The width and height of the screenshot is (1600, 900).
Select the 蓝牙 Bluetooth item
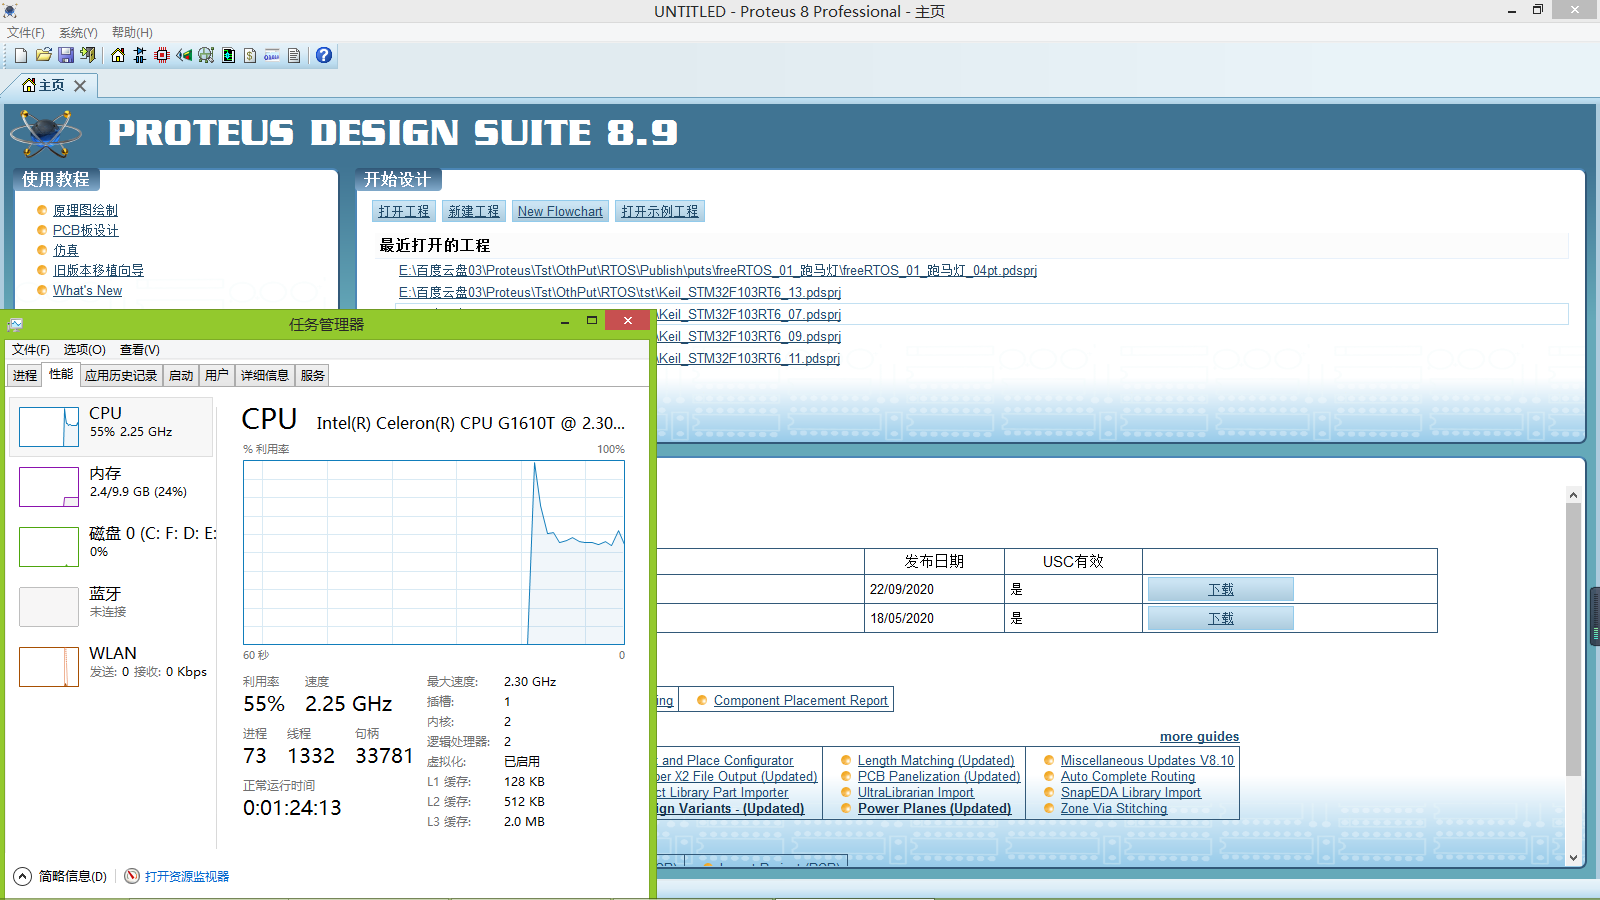[x=112, y=606]
